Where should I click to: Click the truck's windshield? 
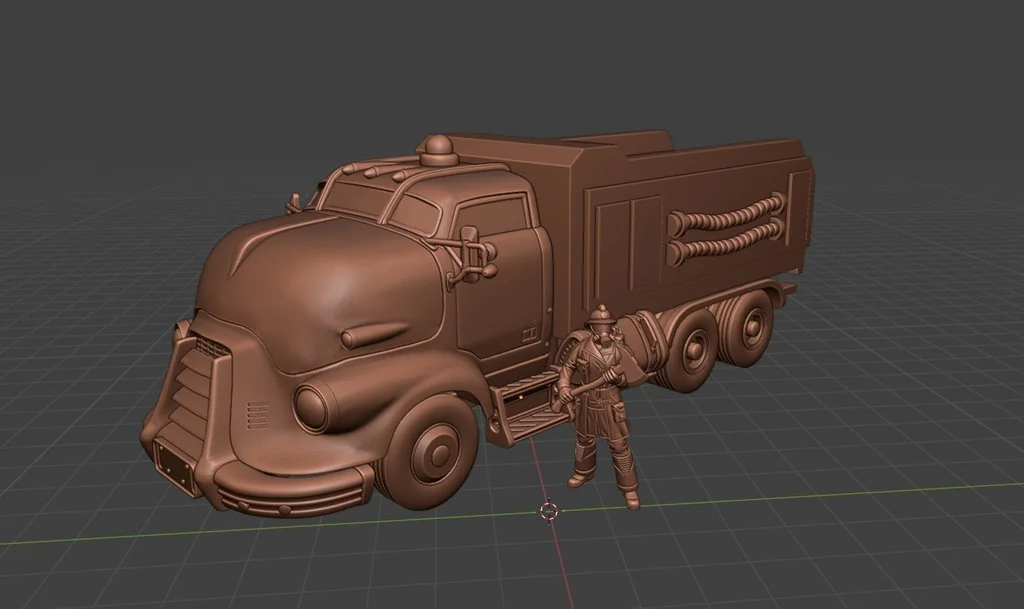point(350,200)
